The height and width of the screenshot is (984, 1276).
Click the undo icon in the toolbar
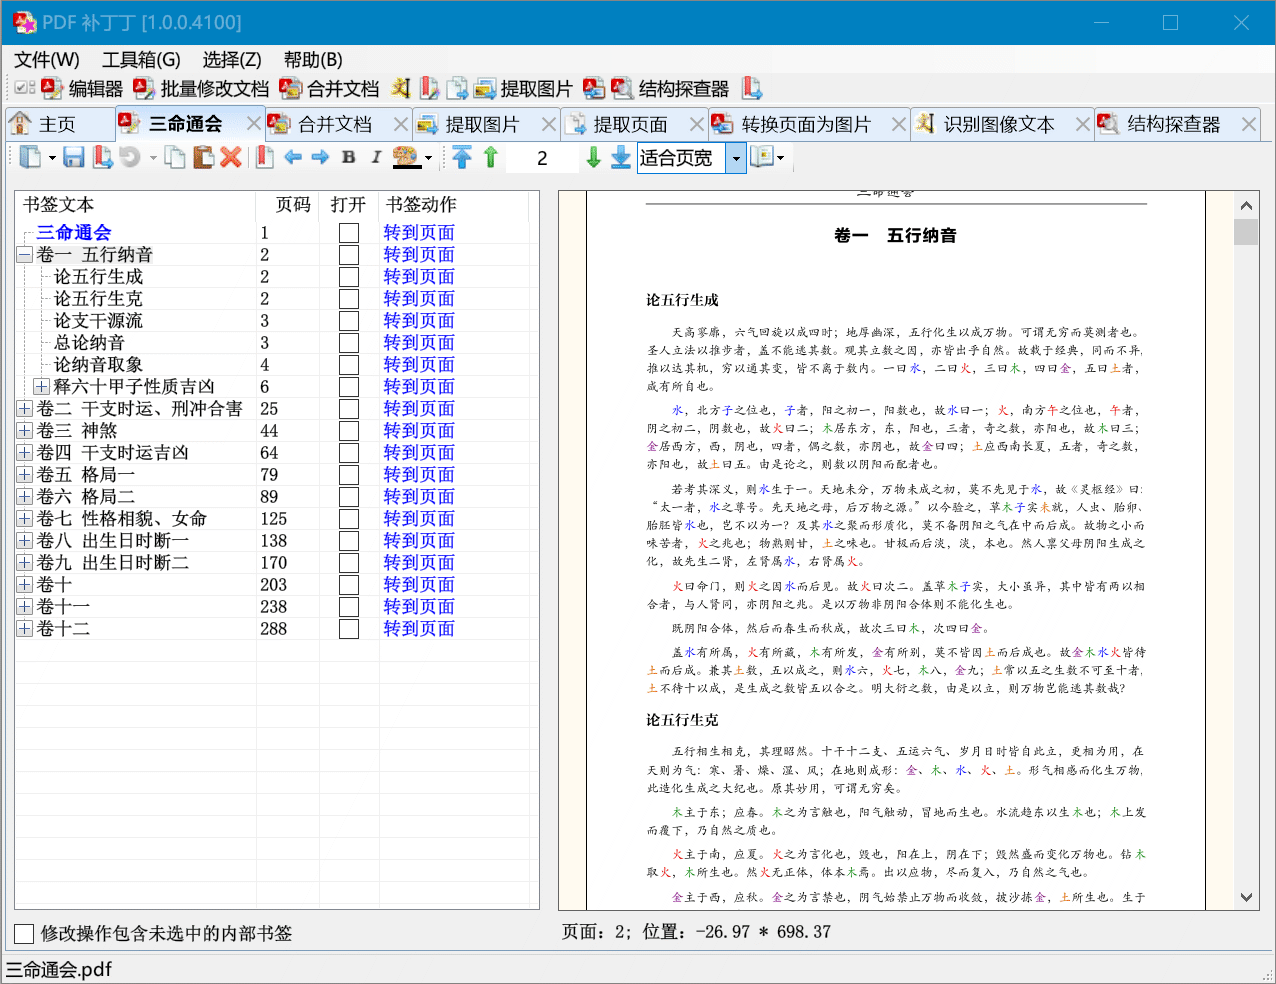click(x=129, y=157)
